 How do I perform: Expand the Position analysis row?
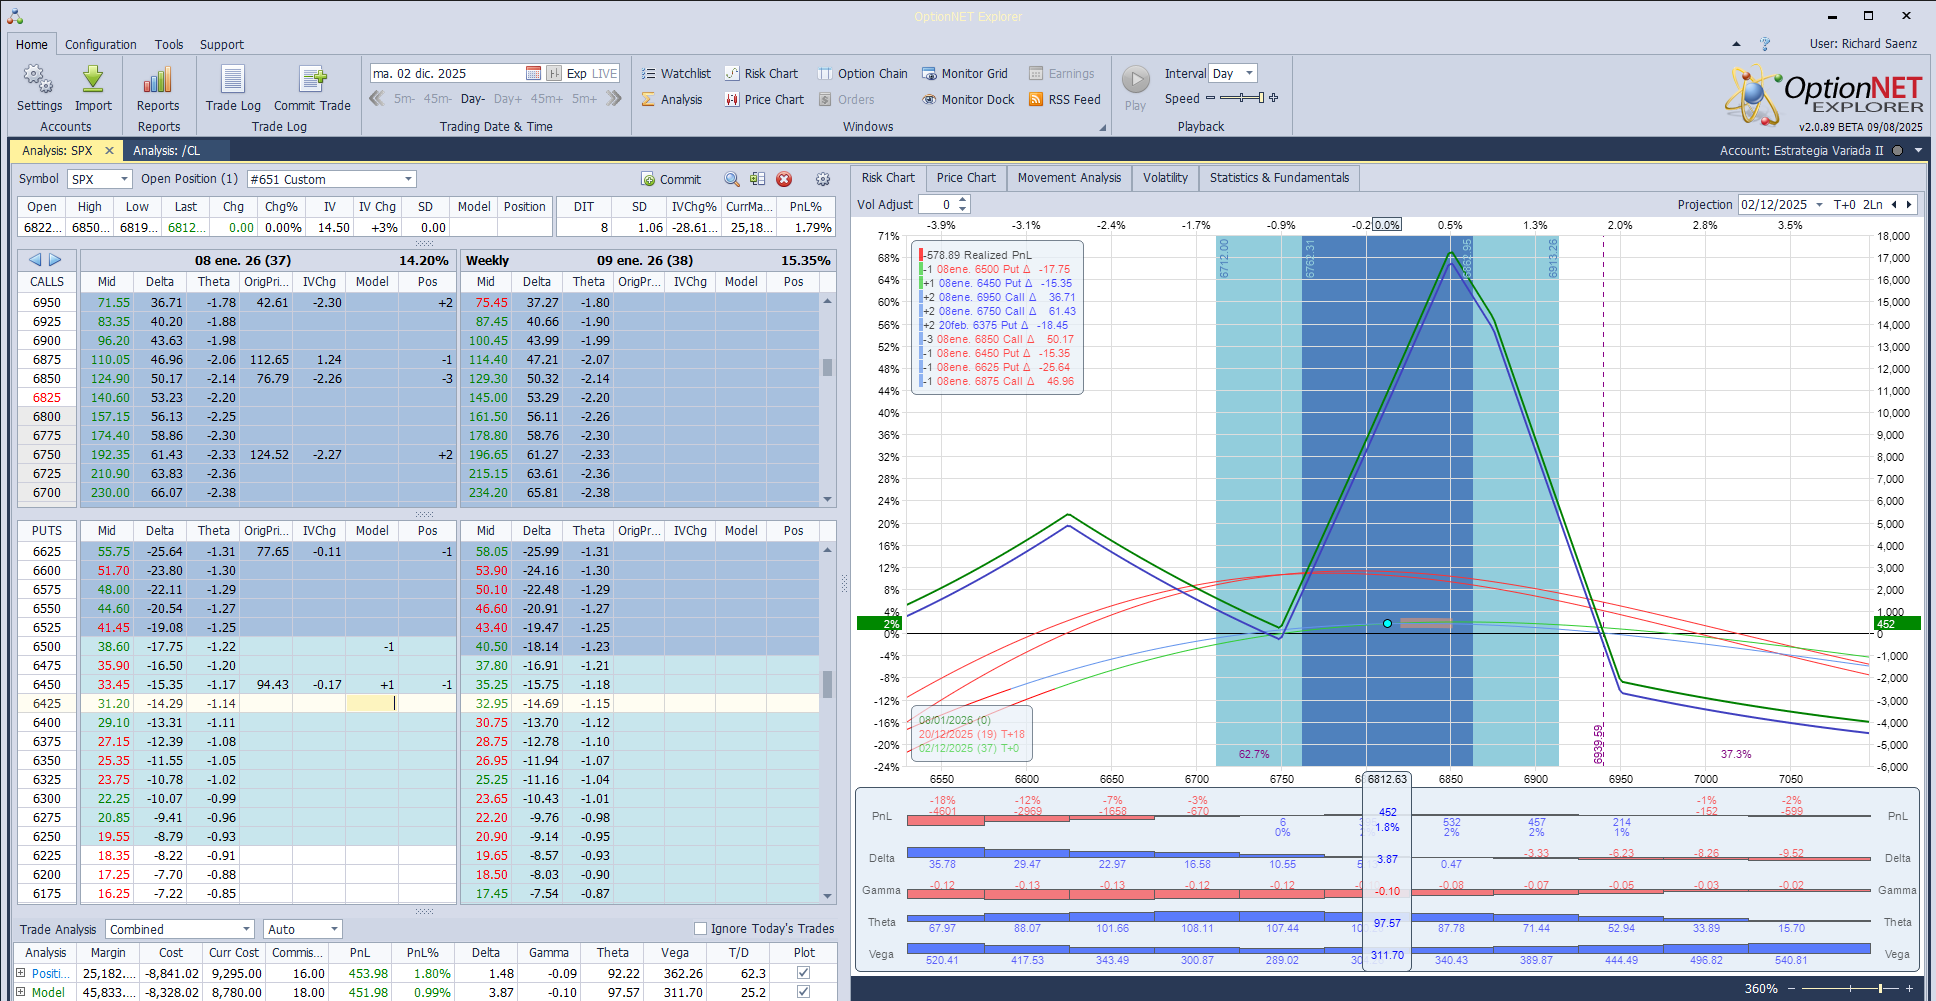[20, 972]
